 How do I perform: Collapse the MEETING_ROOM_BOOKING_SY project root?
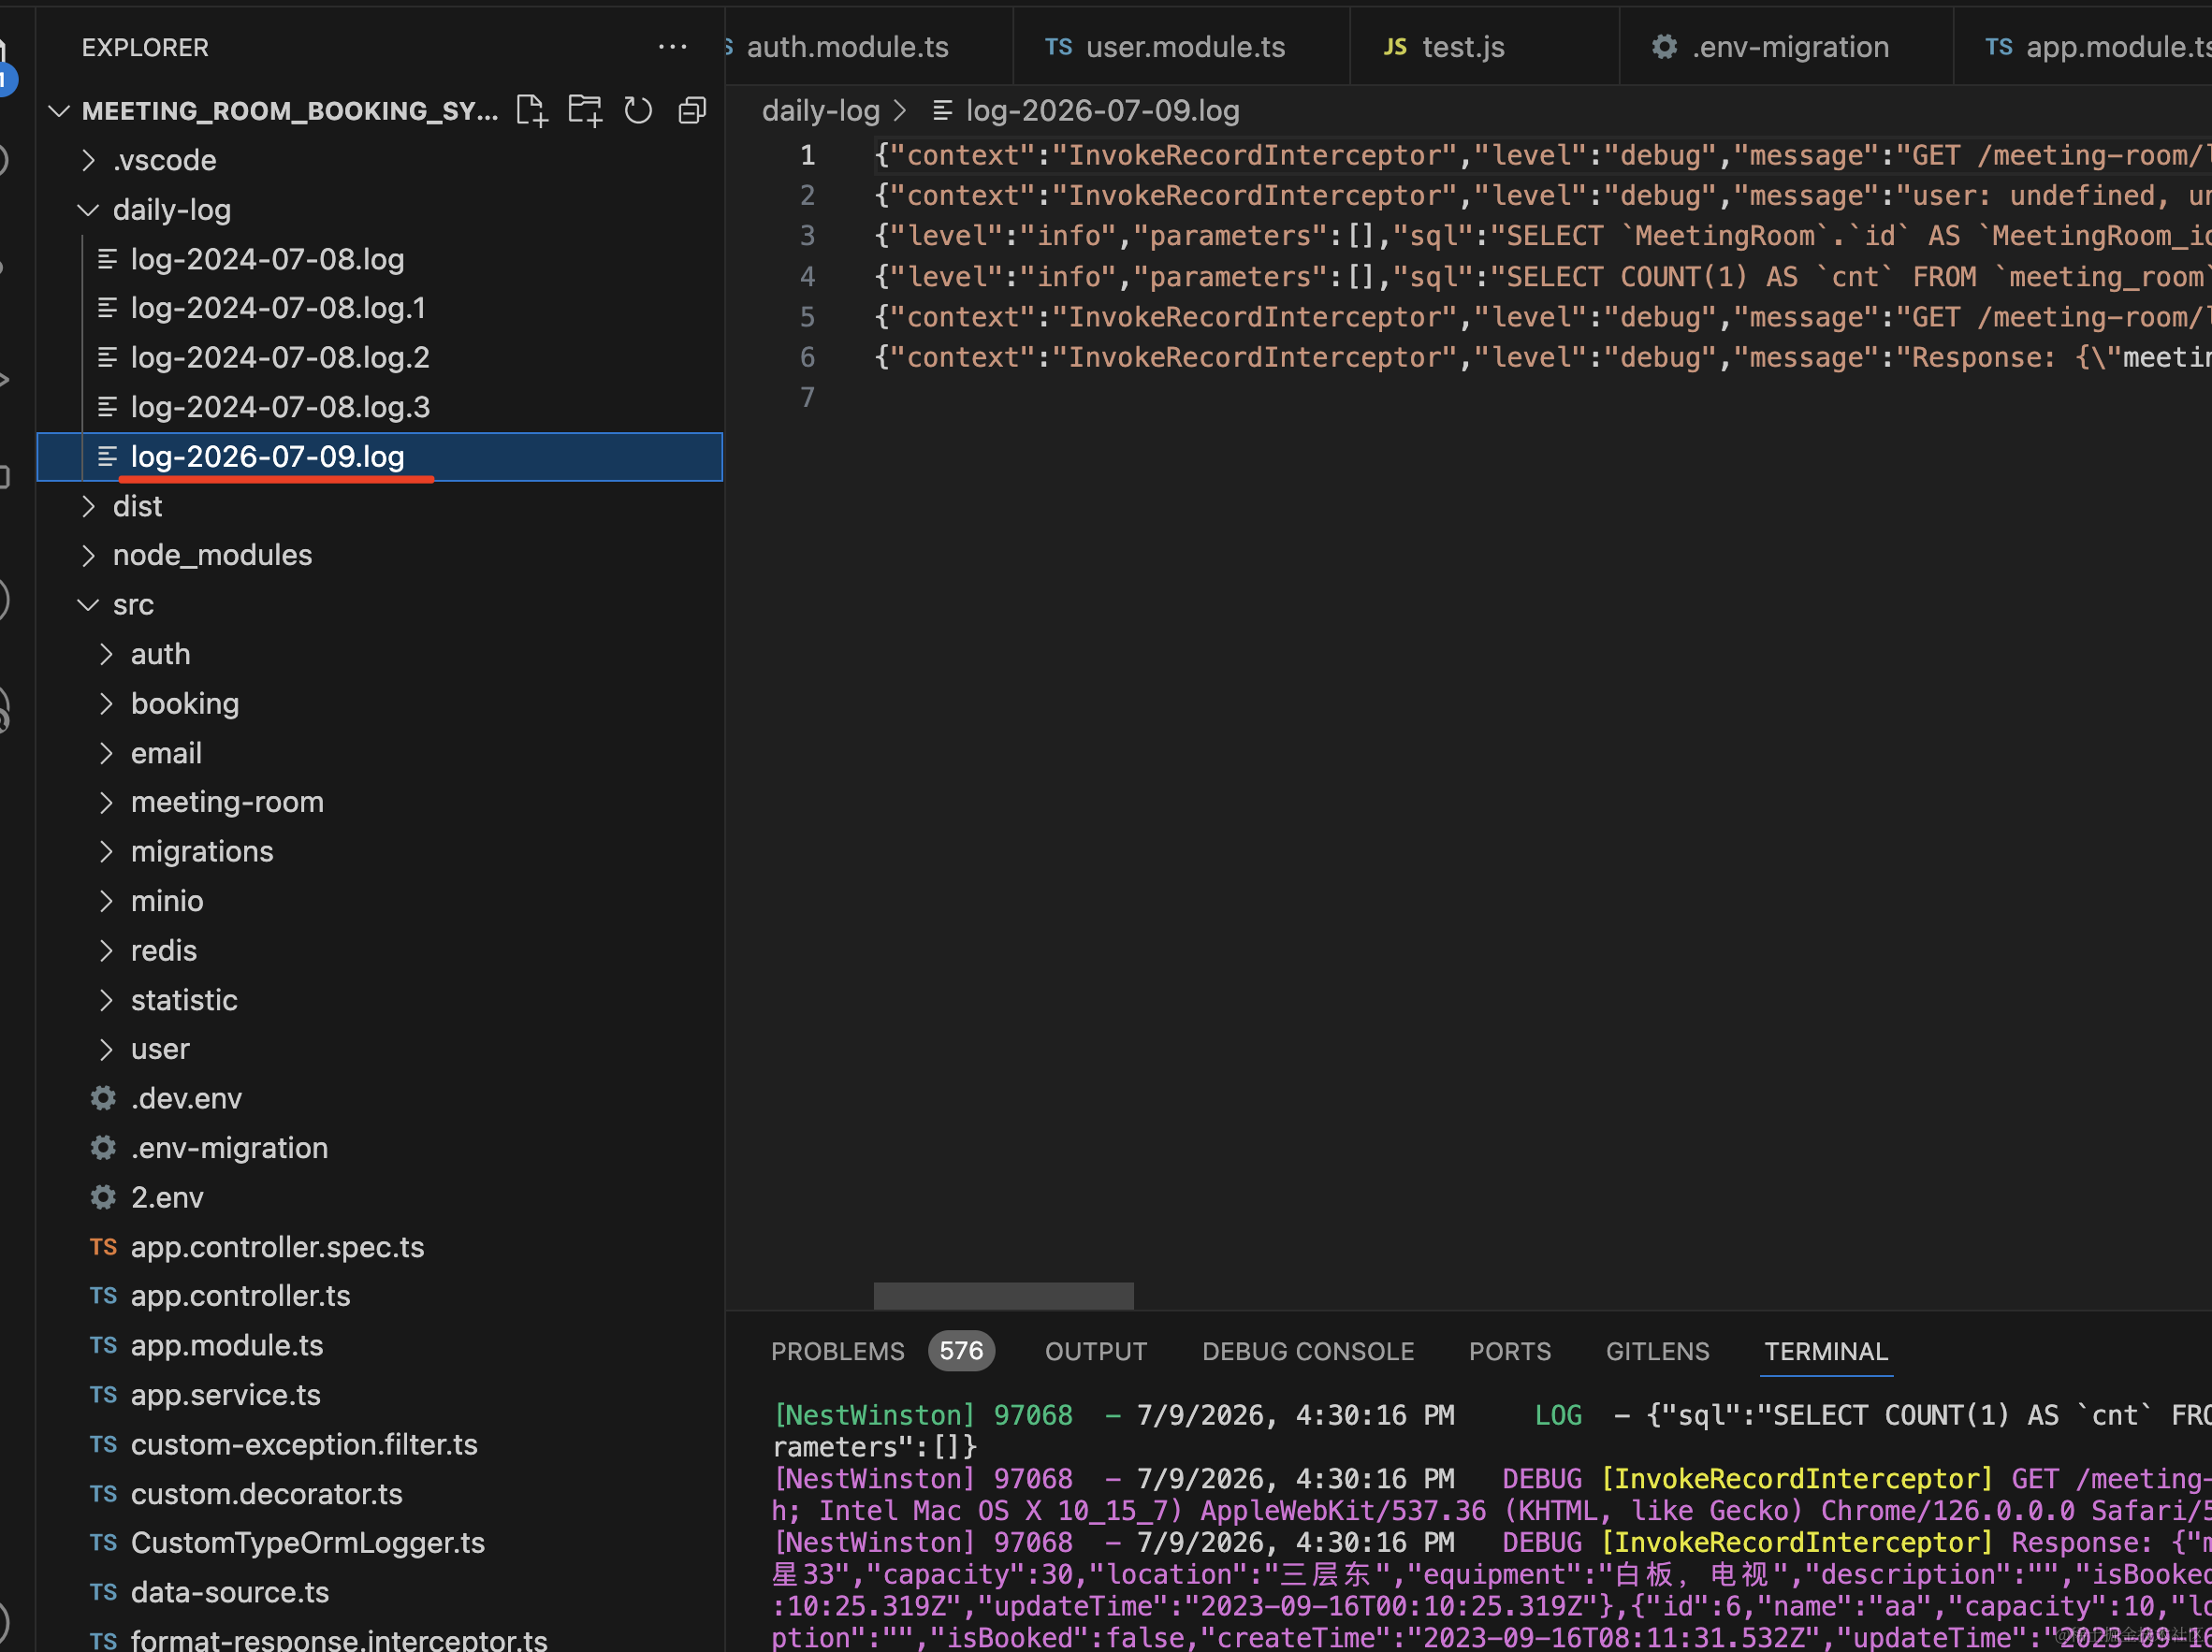click(59, 111)
